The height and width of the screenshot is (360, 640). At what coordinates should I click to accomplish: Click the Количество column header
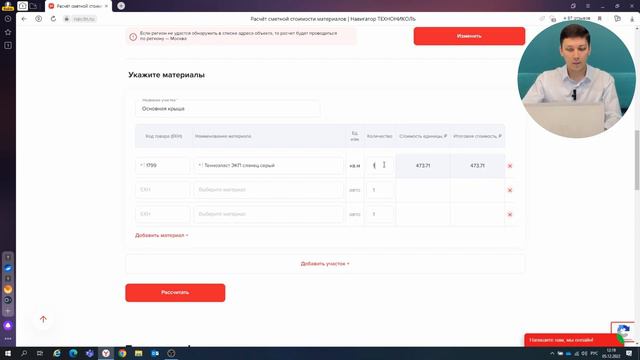click(x=380, y=136)
